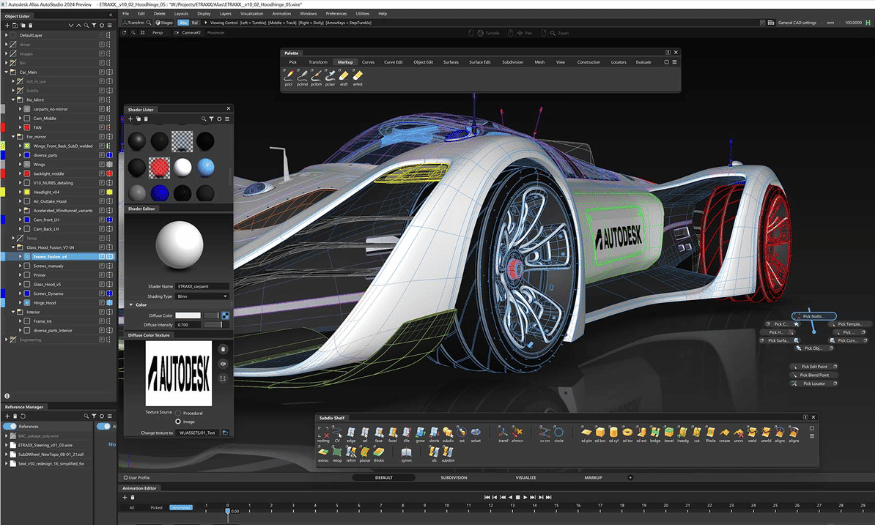875x525 pixels.
Task: Click the trash icon in Object Lister
Action: (30, 25)
